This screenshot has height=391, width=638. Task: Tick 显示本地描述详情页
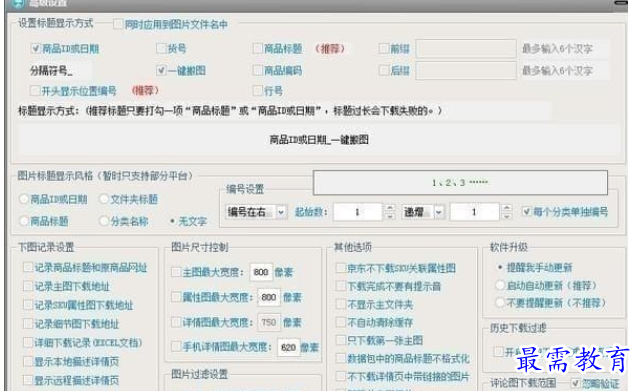28,361
